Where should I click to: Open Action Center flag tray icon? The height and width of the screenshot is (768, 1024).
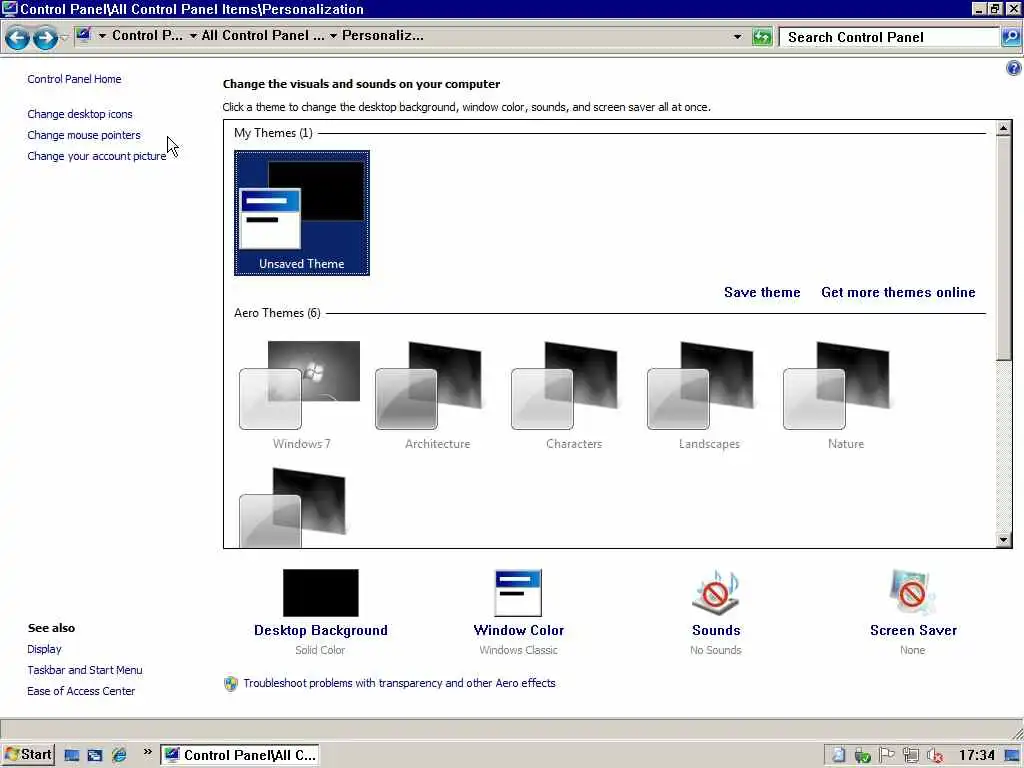[x=886, y=756]
